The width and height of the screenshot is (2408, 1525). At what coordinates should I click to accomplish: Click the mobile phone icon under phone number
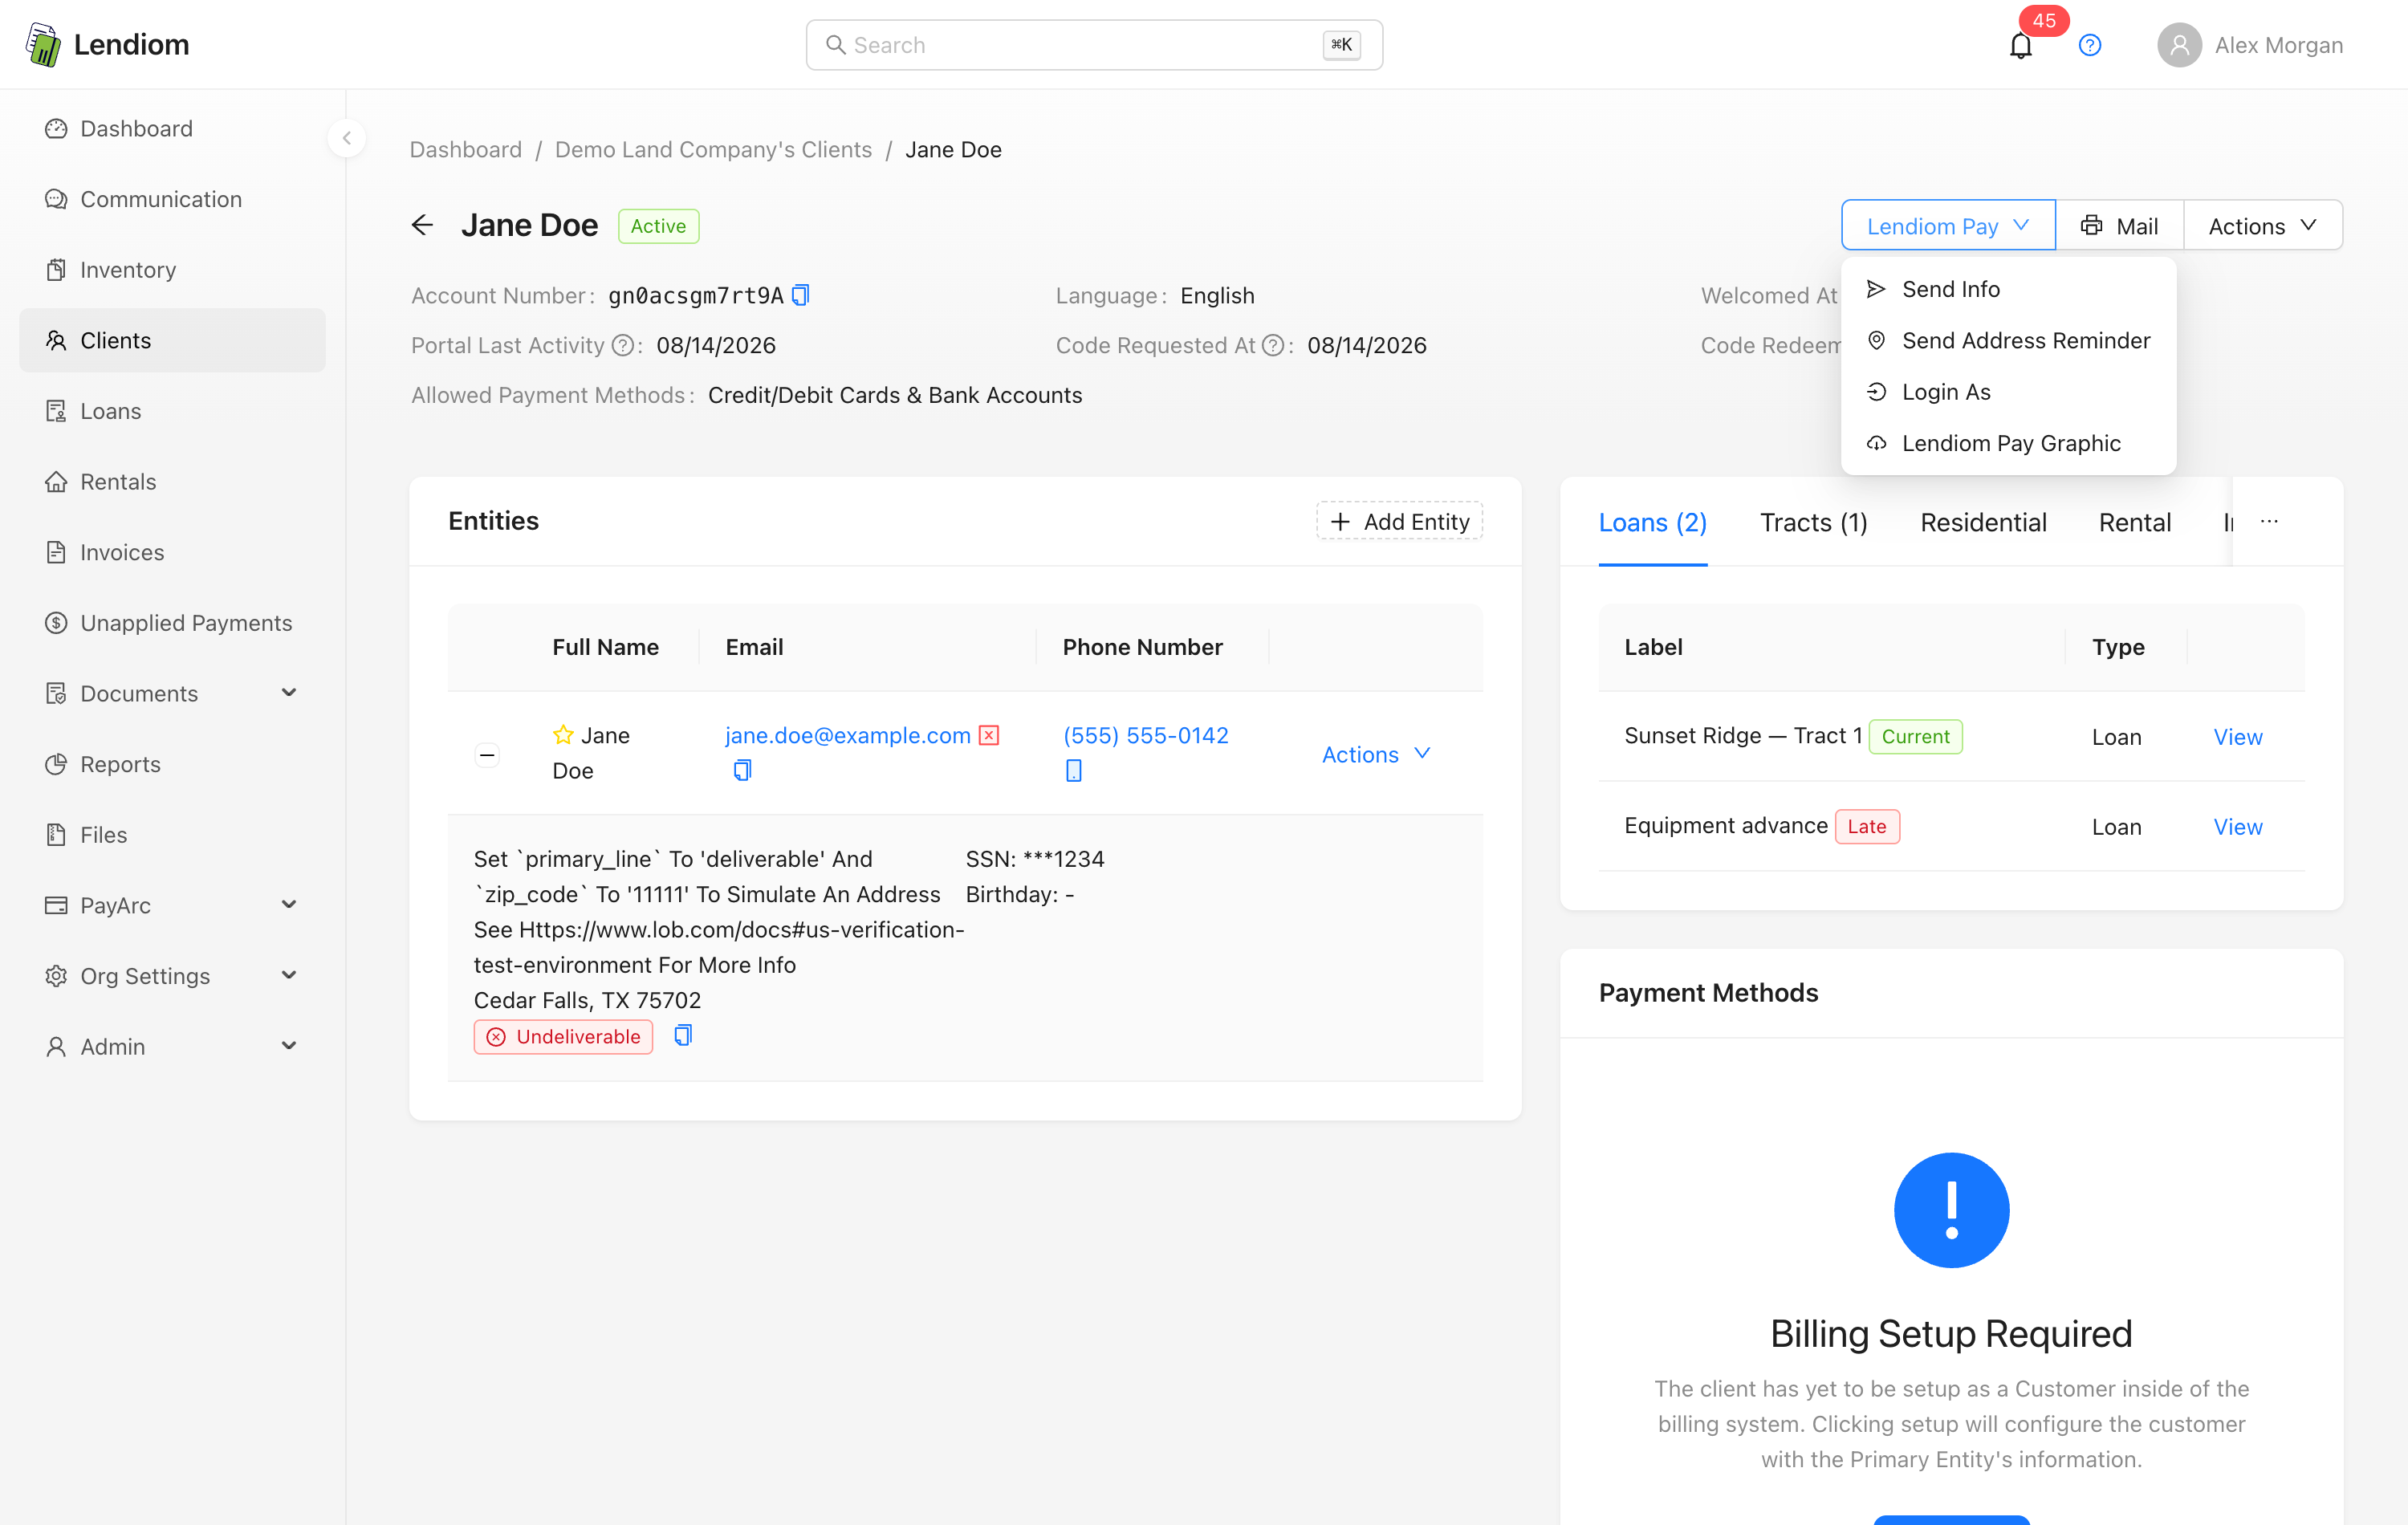(x=1073, y=770)
